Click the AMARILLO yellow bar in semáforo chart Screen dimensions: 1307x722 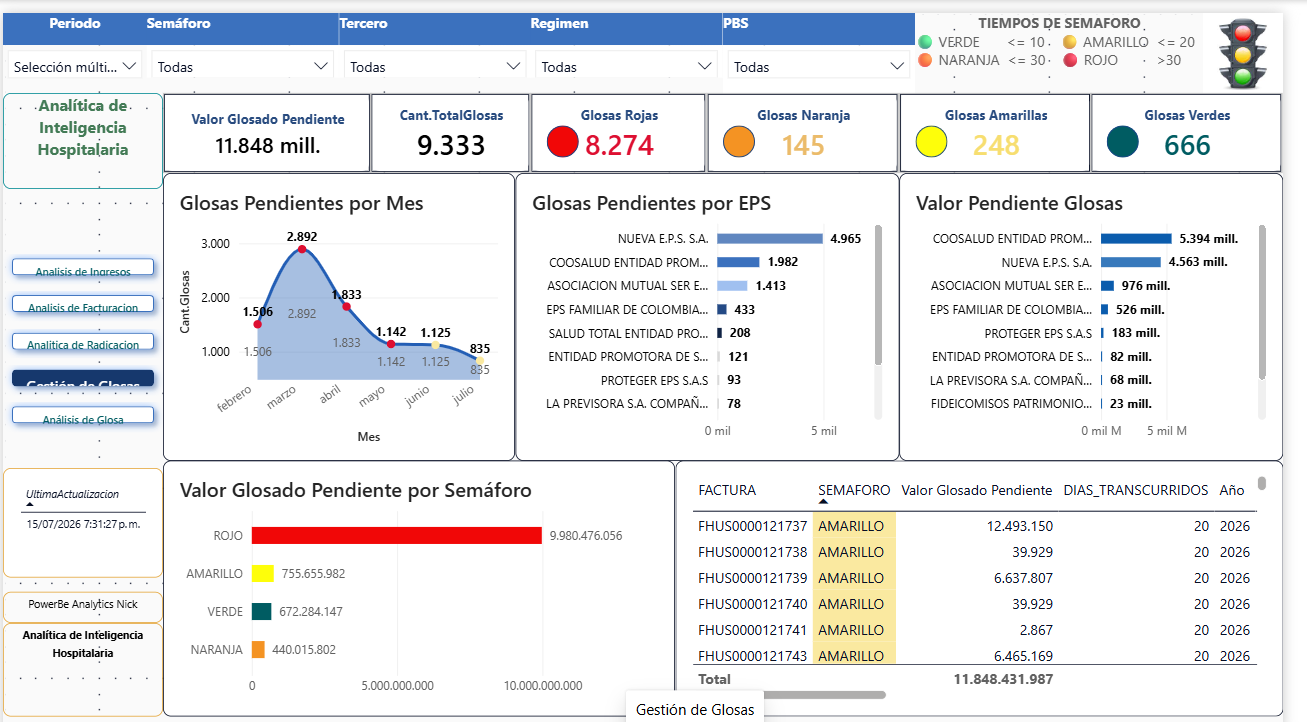[262, 574]
